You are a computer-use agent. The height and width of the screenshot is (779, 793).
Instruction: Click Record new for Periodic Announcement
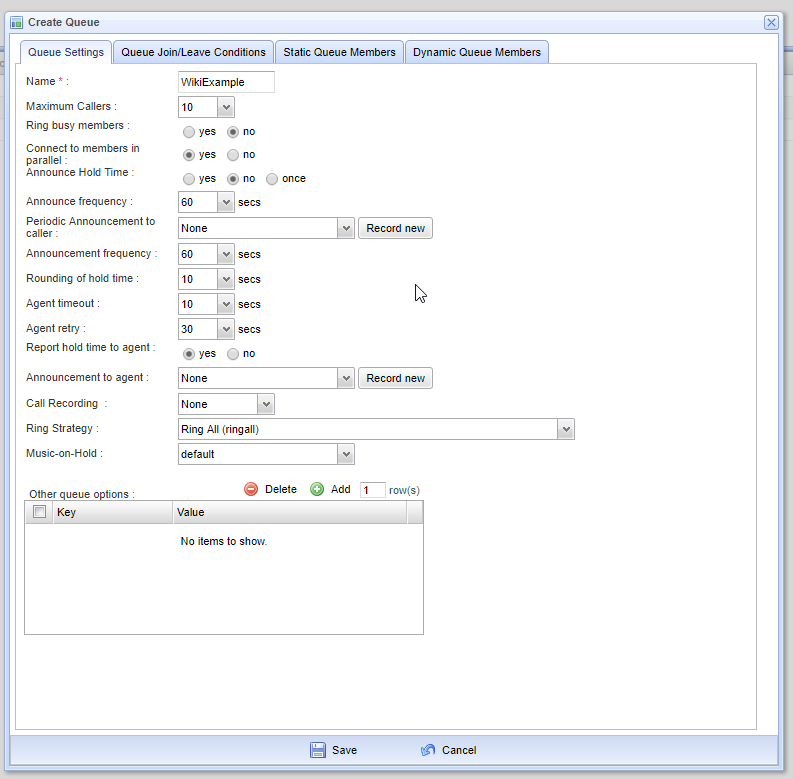pyautogui.click(x=395, y=228)
